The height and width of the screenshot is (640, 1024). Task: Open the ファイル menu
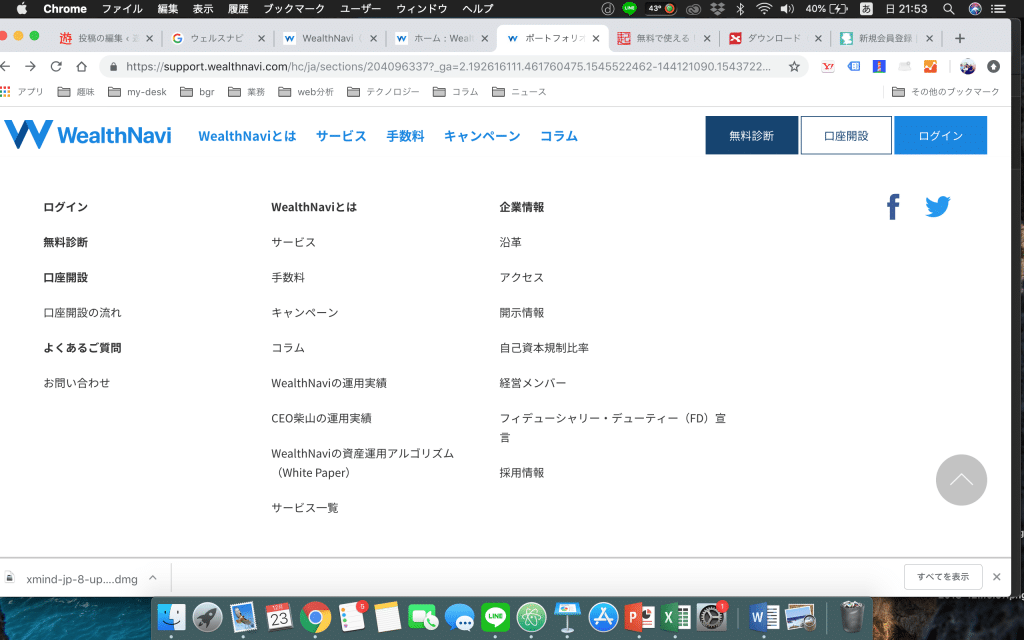tap(122, 8)
